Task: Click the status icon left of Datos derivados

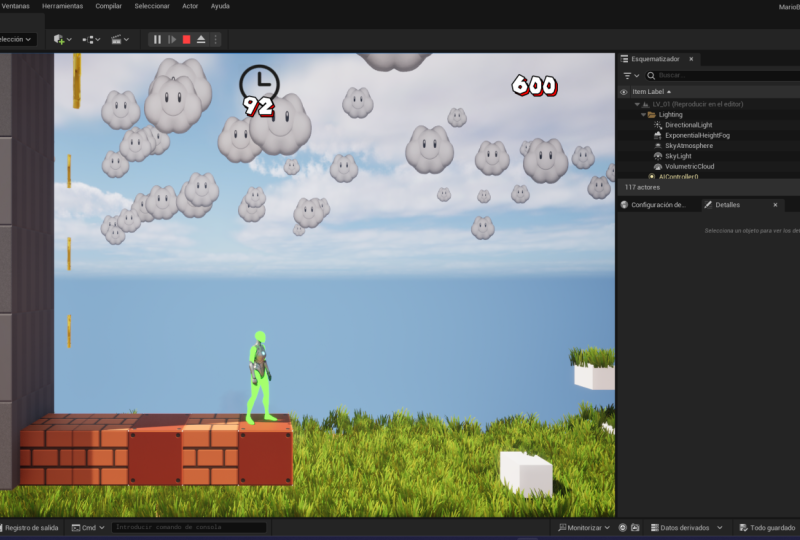Action: pos(635,528)
